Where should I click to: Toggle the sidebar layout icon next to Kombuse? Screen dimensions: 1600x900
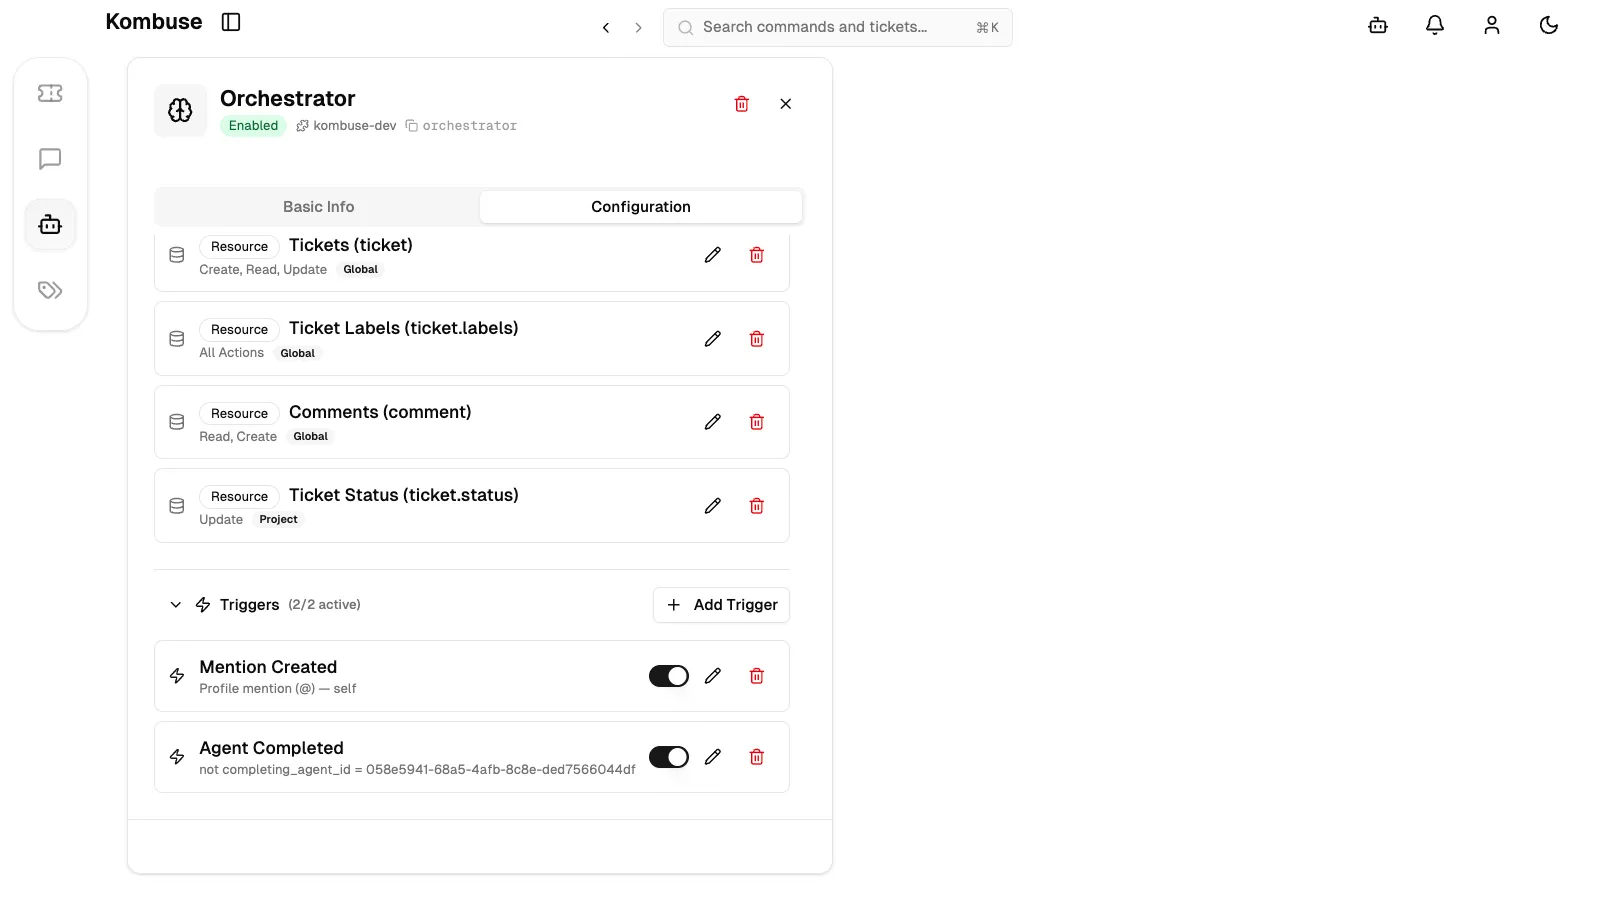pyautogui.click(x=231, y=21)
